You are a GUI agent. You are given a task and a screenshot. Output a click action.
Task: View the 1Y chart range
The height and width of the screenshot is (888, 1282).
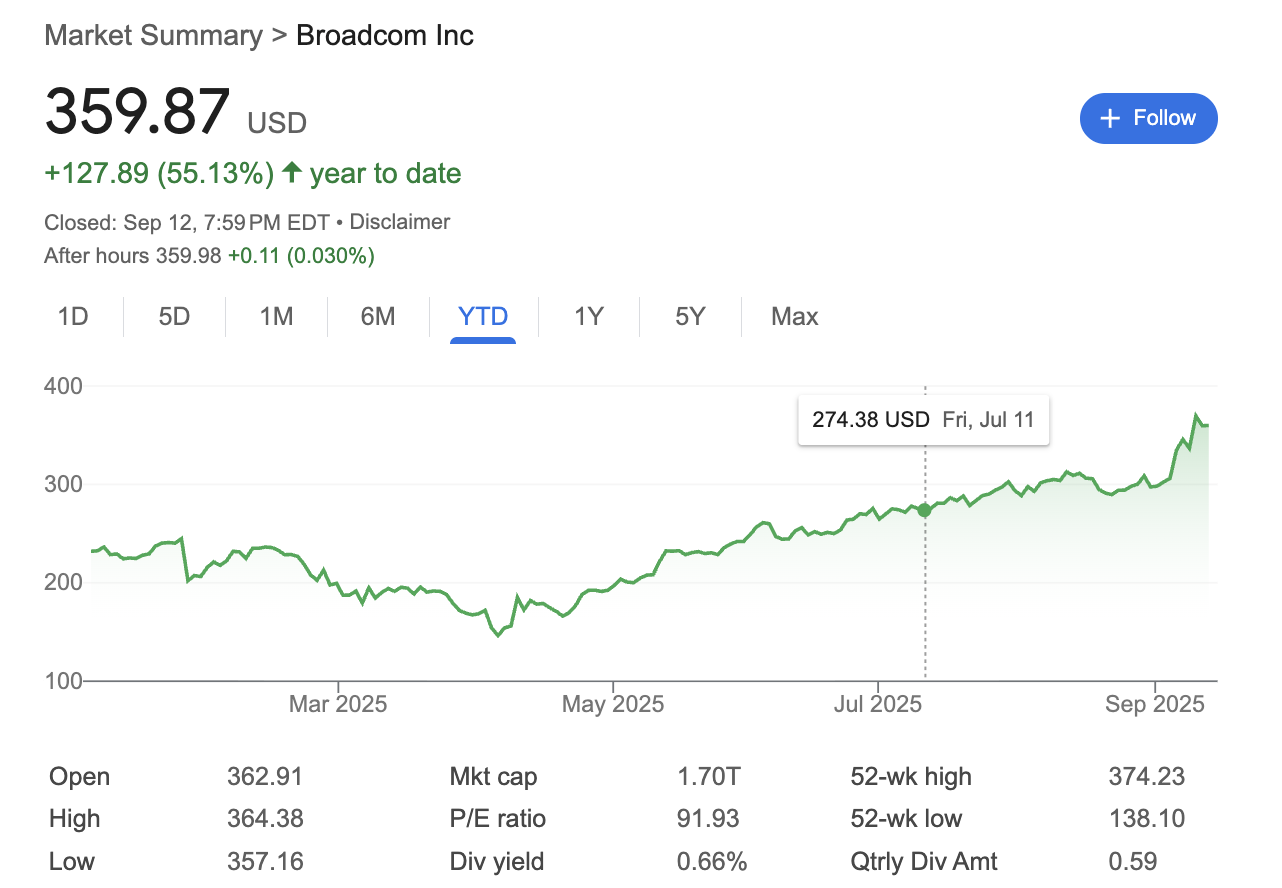click(589, 317)
